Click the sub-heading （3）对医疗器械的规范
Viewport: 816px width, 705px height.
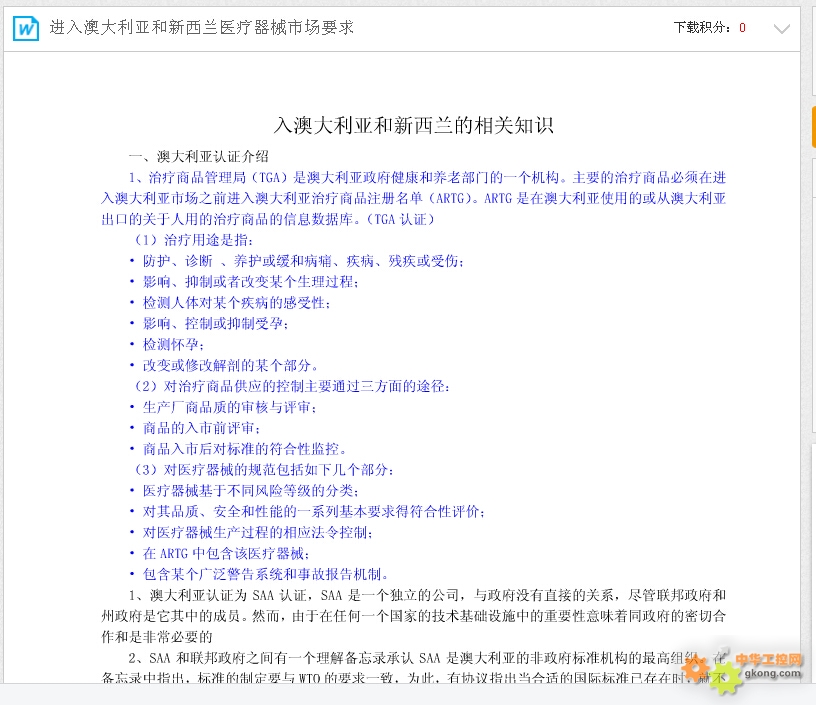264,470
